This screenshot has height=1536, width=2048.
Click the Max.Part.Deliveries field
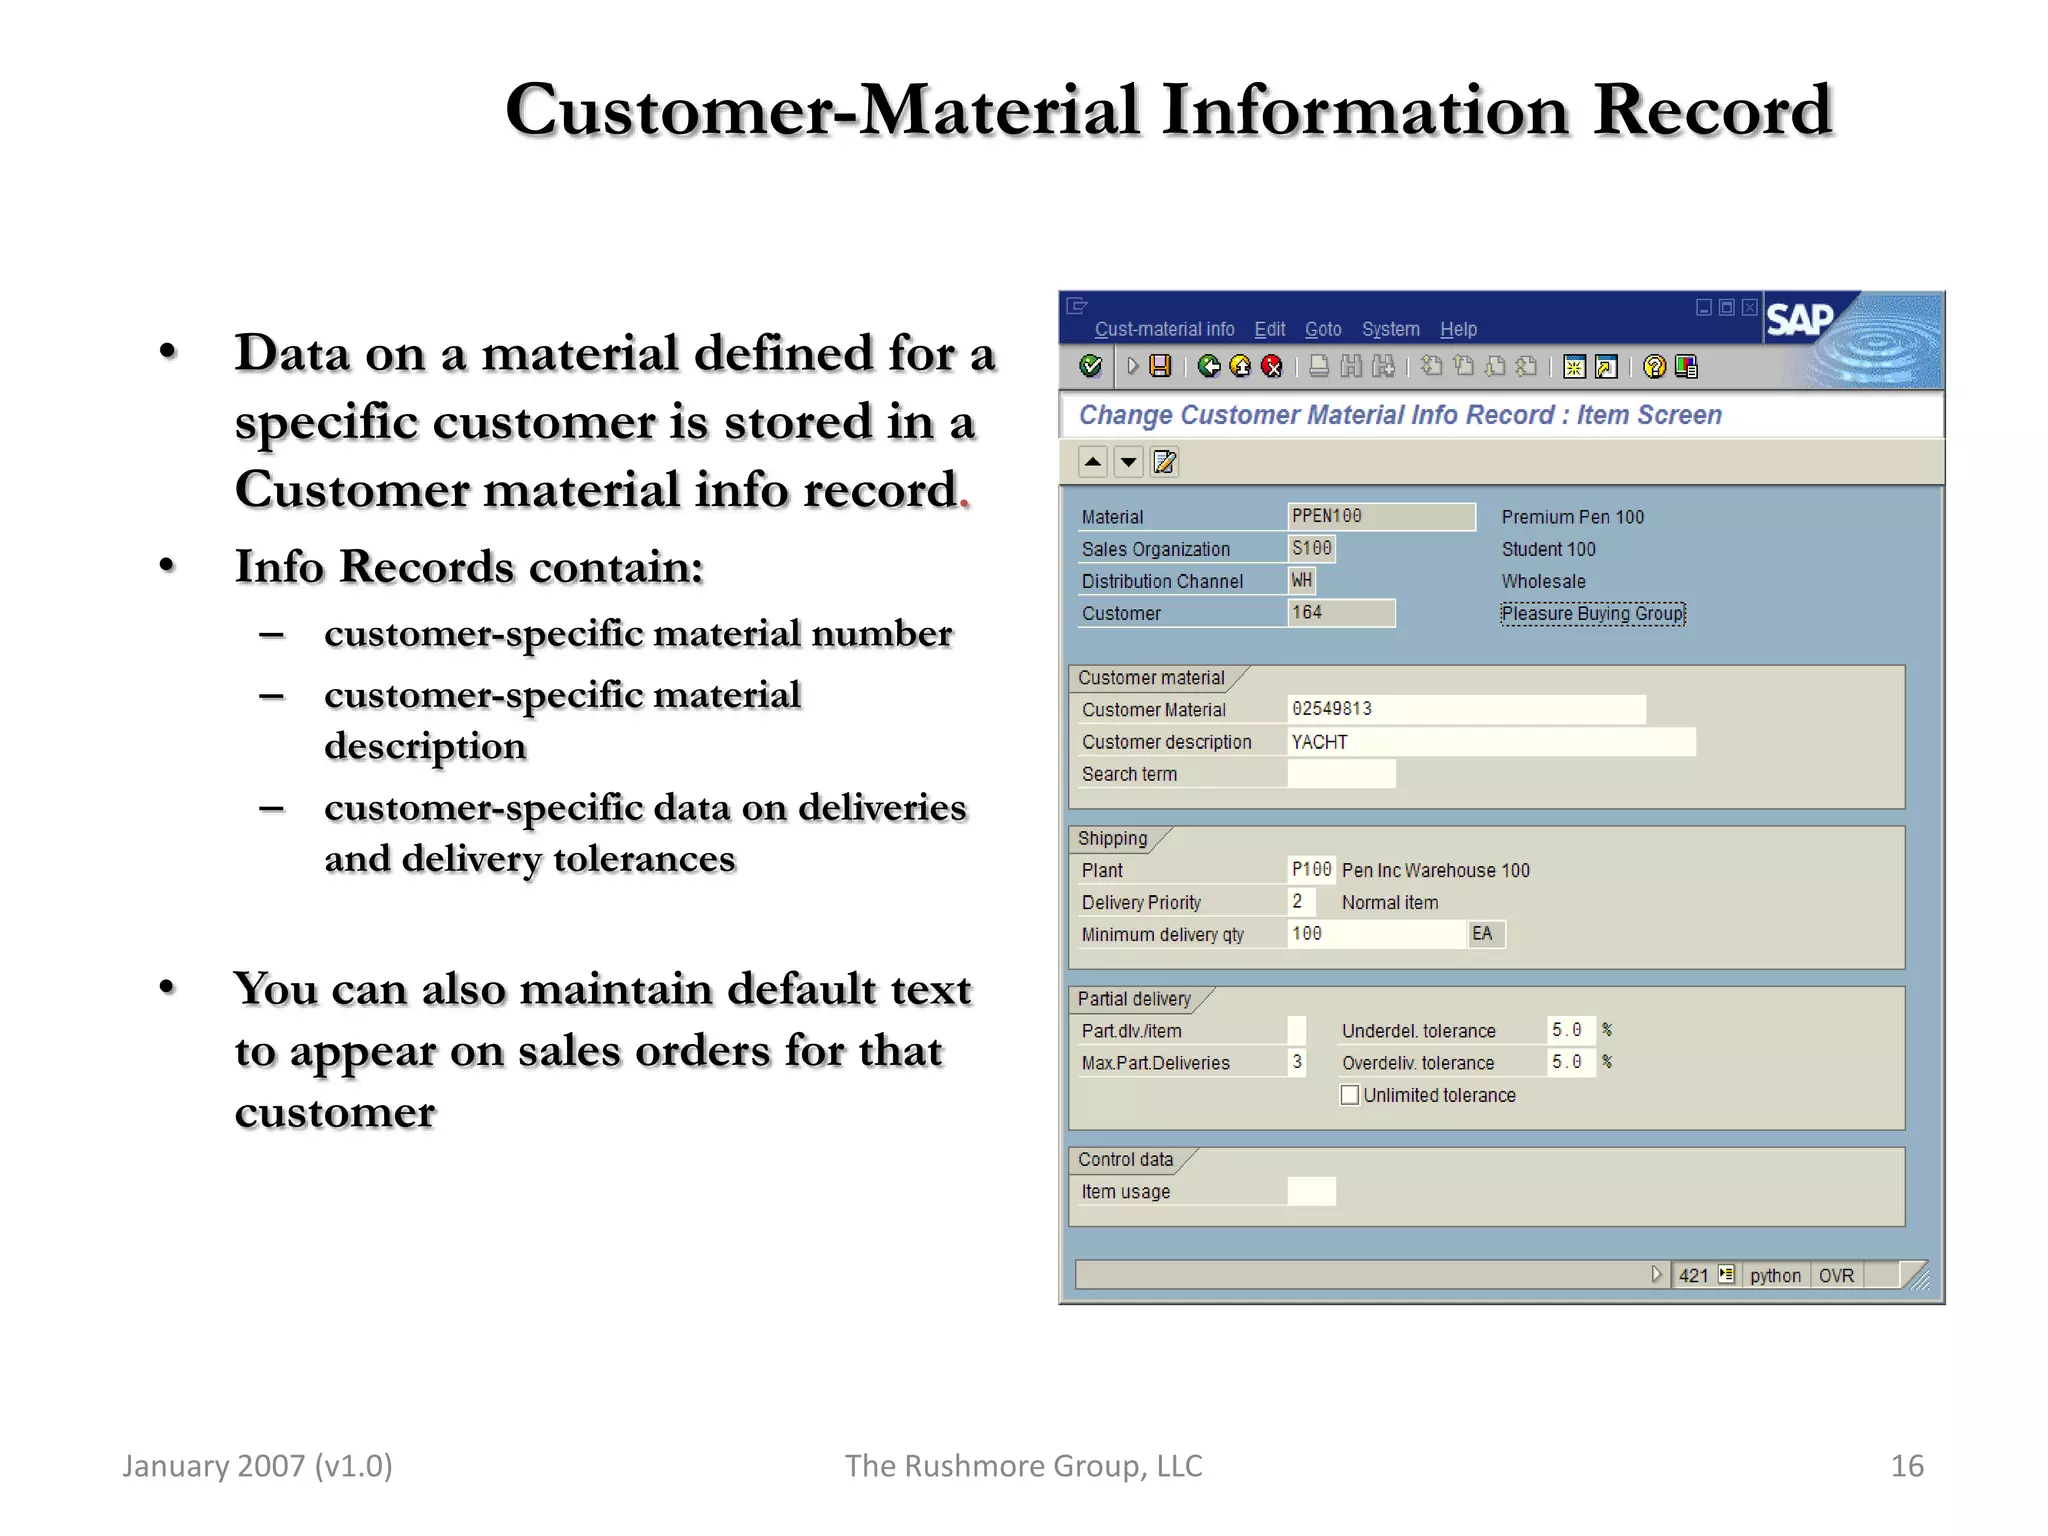pyautogui.click(x=1296, y=1062)
